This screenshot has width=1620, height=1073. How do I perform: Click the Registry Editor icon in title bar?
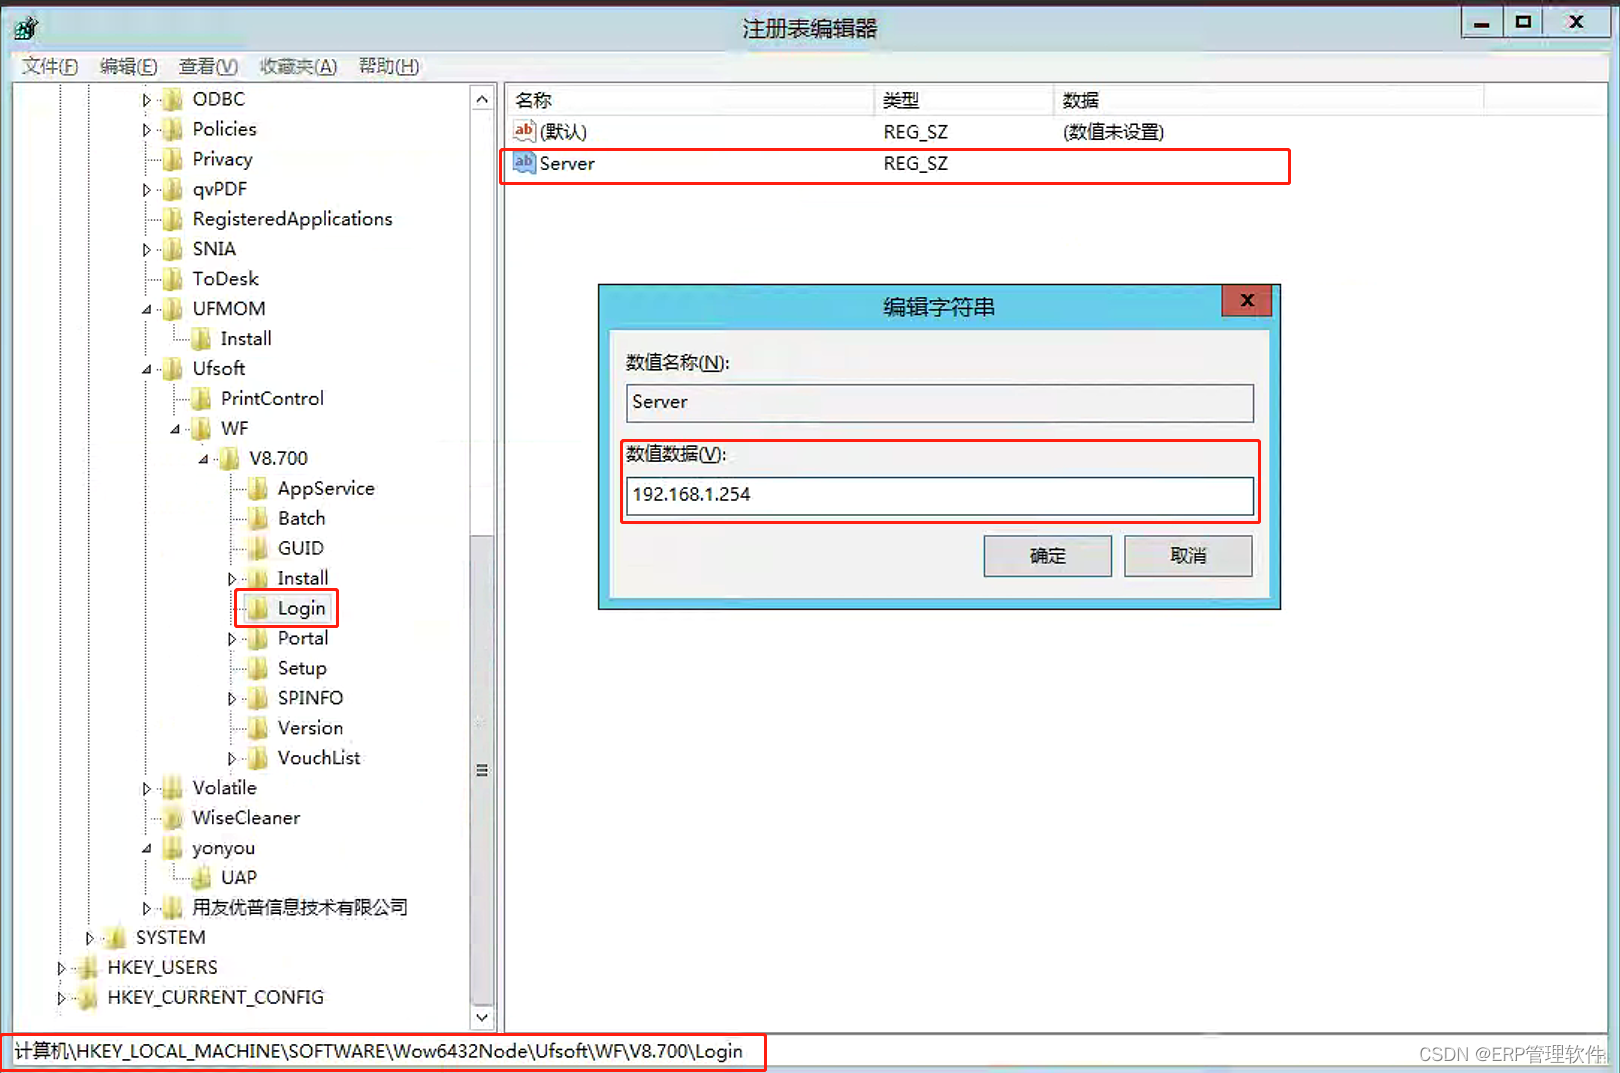tap(25, 28)
